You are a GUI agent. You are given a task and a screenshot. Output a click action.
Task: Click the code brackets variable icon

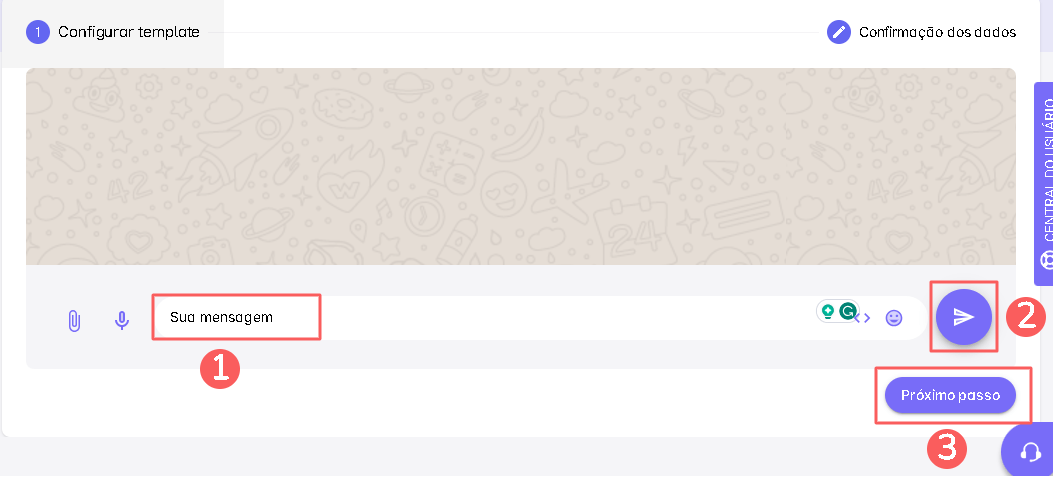[x=865, y=318]
